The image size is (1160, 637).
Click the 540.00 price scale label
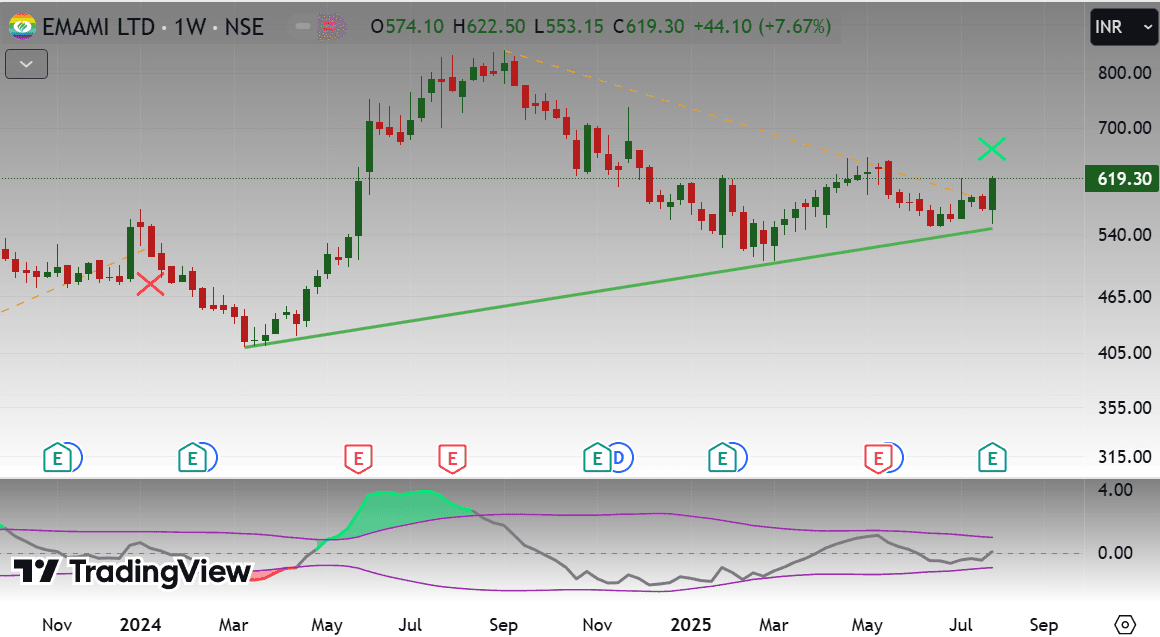click(x=1124, y=235)
